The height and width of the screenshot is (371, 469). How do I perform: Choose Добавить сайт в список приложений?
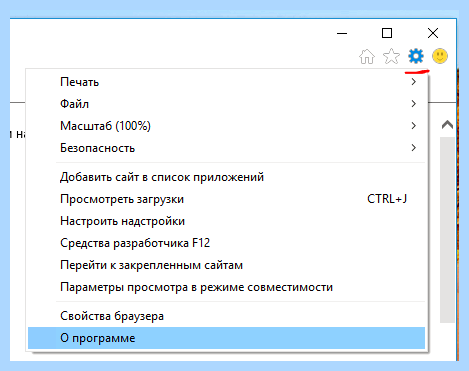point(226,177)
